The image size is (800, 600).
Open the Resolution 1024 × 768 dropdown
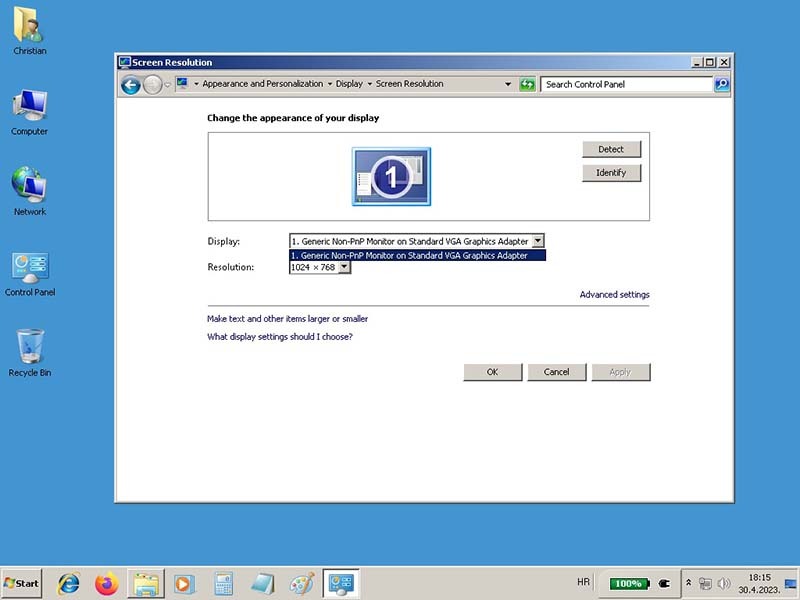(x=344, y=268)
